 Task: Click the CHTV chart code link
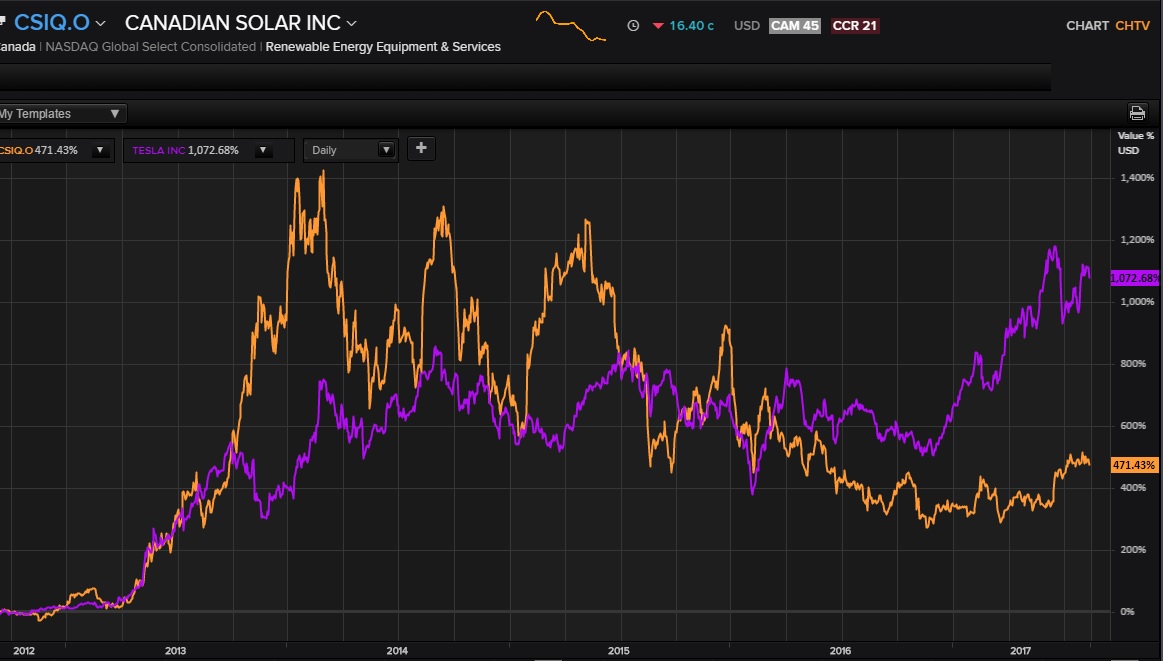coord(1133,26)
